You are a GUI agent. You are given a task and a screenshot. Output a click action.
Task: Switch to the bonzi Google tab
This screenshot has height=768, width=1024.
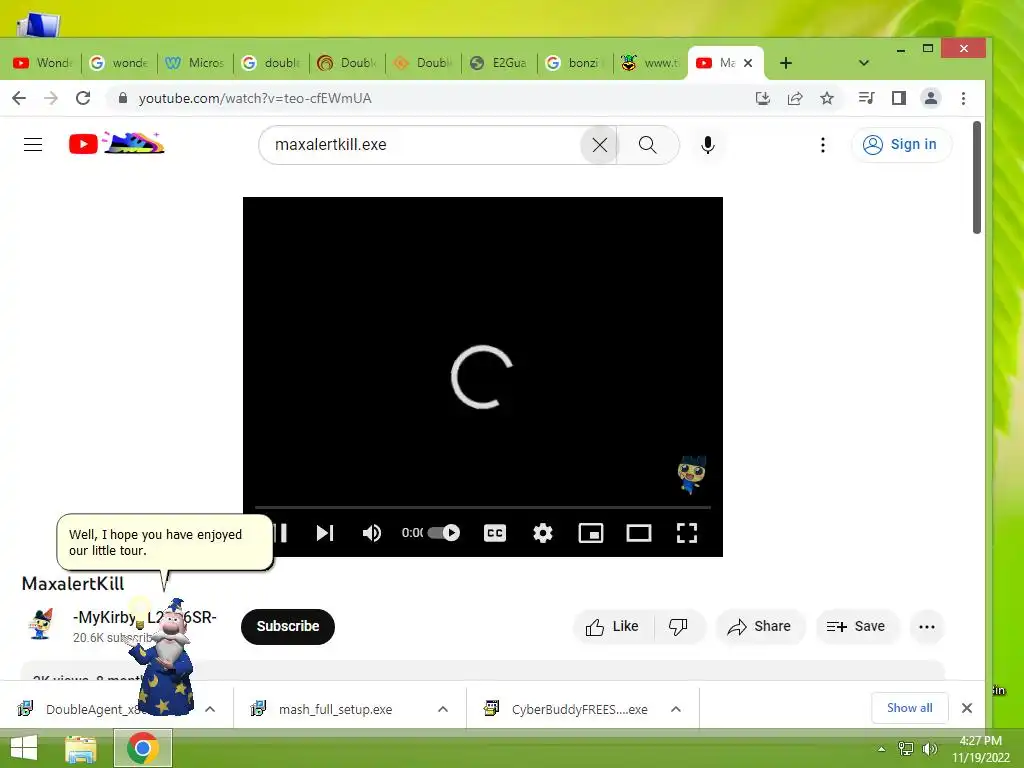tap(575, 63)
